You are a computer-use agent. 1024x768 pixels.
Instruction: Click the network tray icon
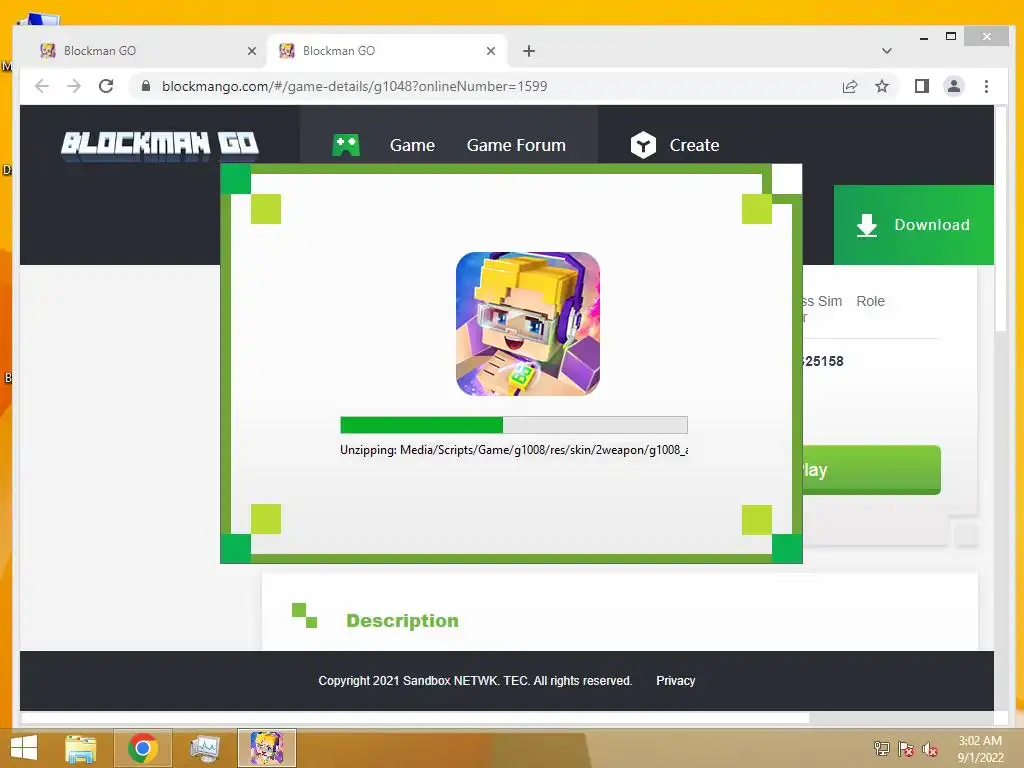pyautogui.click(x=882, y=749)
